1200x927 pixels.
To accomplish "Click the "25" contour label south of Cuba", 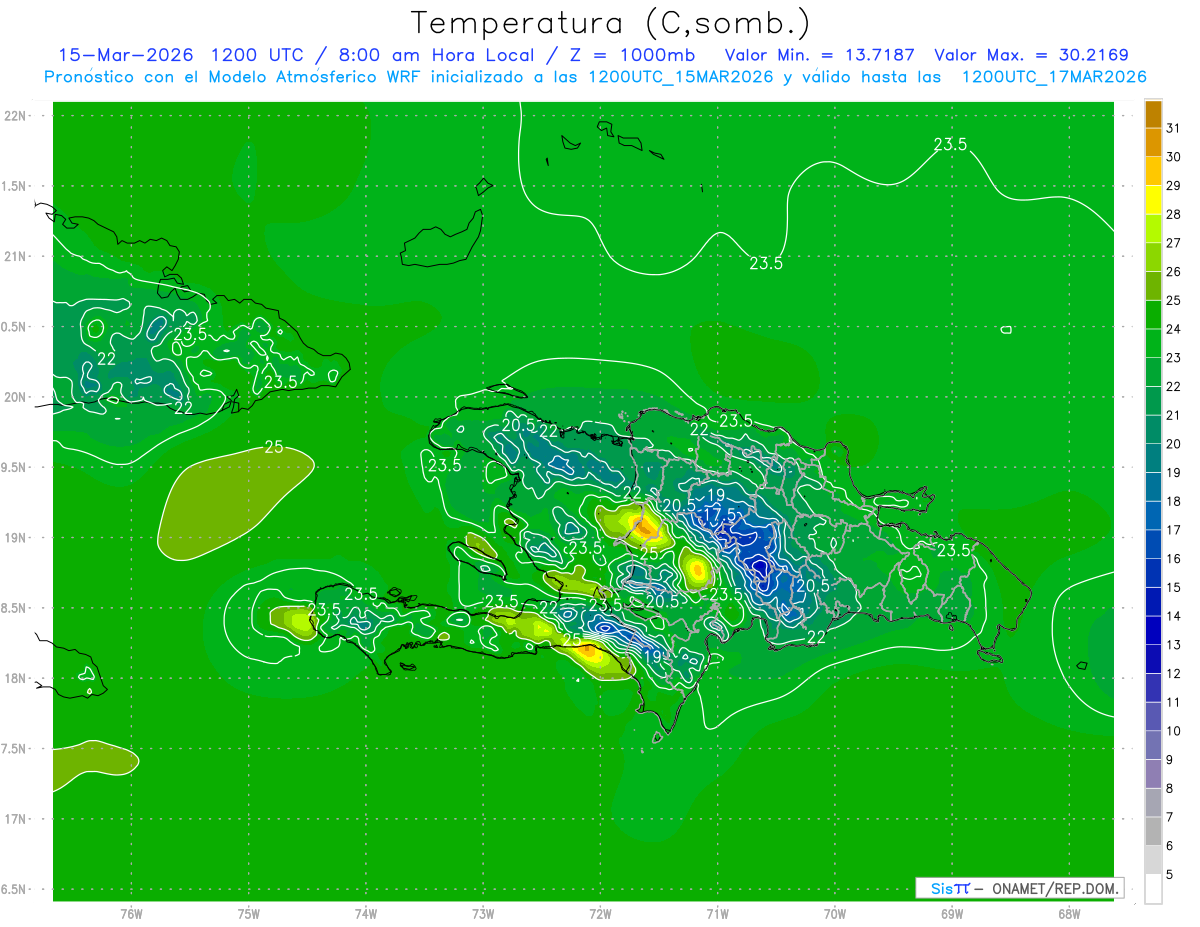I will coord(273,447).
